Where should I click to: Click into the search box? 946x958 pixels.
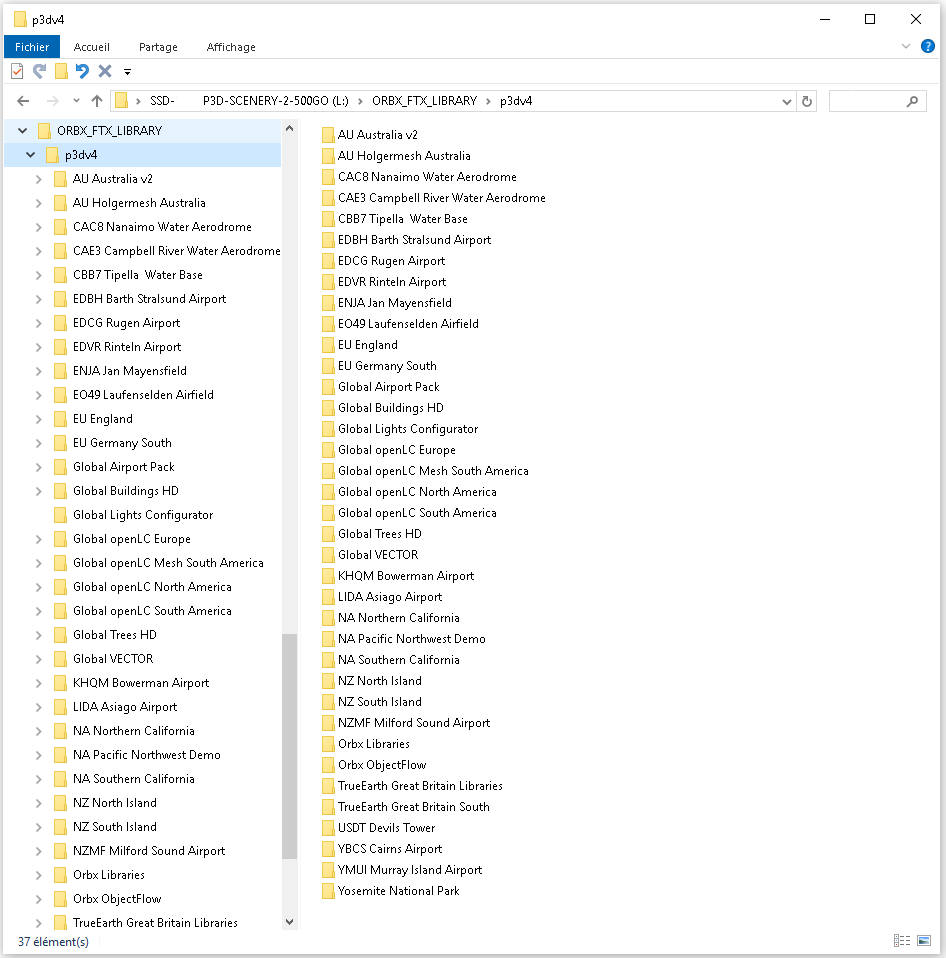[878, 101]
